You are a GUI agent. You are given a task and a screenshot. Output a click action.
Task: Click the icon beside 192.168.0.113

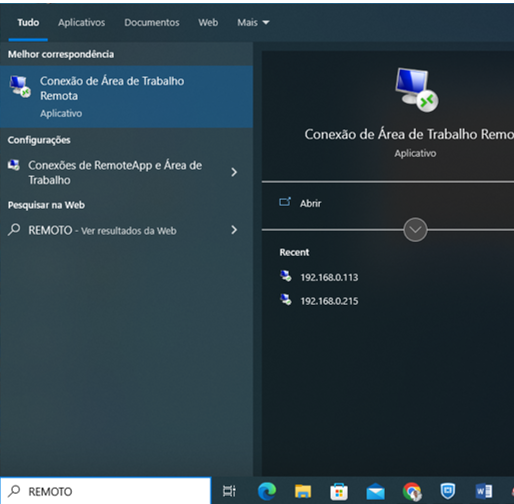click(286, 276)
